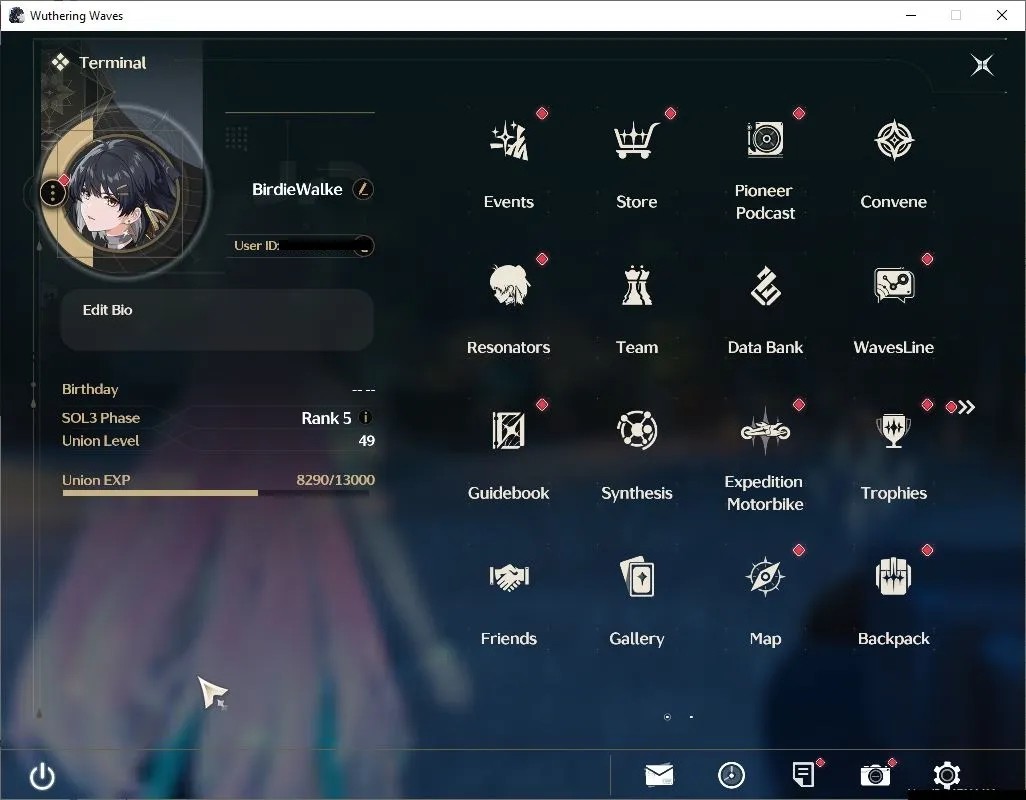Screen dimensions: 1026x800
Task: Click the power exit icon
Action: [x=43, y=776]
